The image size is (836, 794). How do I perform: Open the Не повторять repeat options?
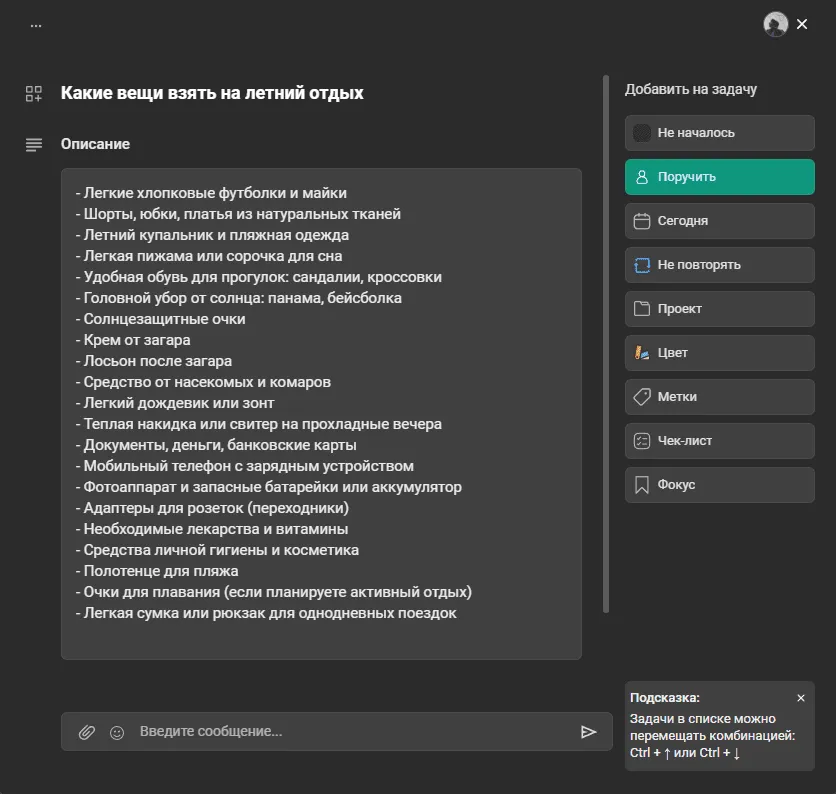pyautogui.click(x=719, y=265)
